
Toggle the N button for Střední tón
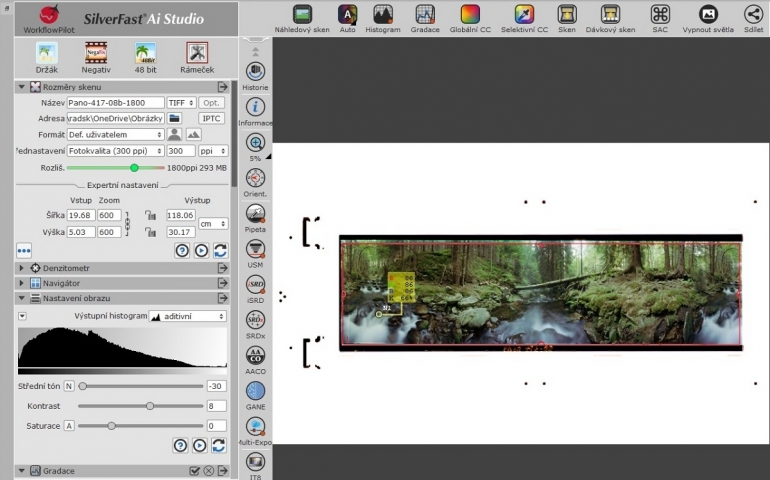pos(69,386)
